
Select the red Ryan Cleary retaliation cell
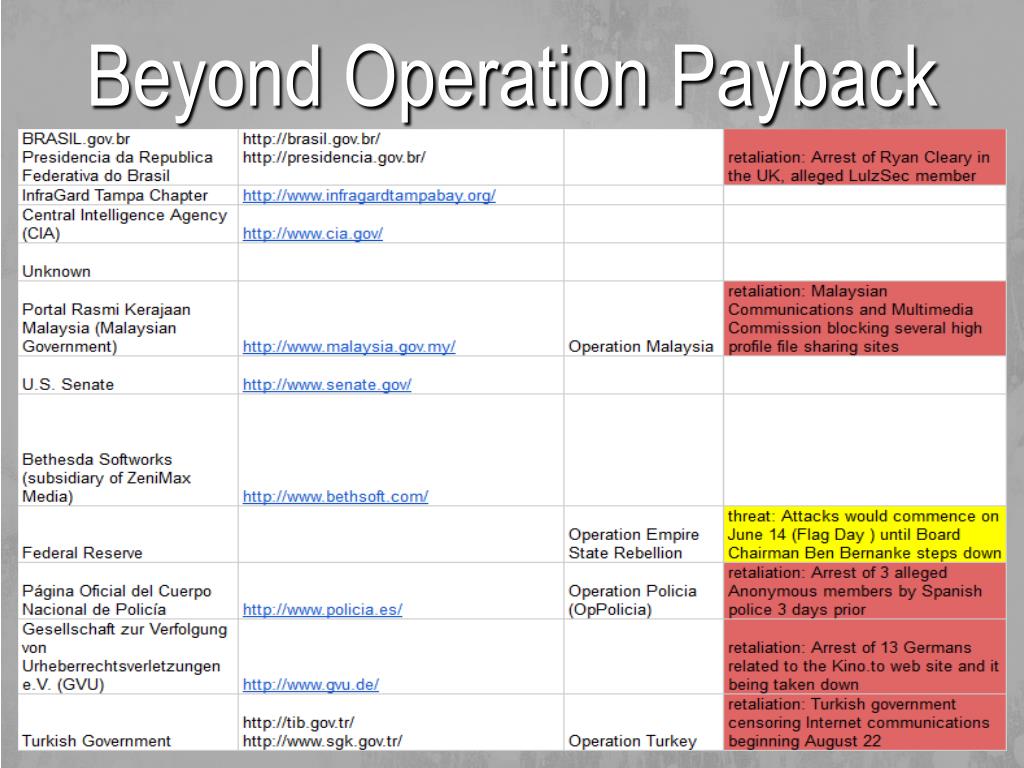click(x=865, y=157)
